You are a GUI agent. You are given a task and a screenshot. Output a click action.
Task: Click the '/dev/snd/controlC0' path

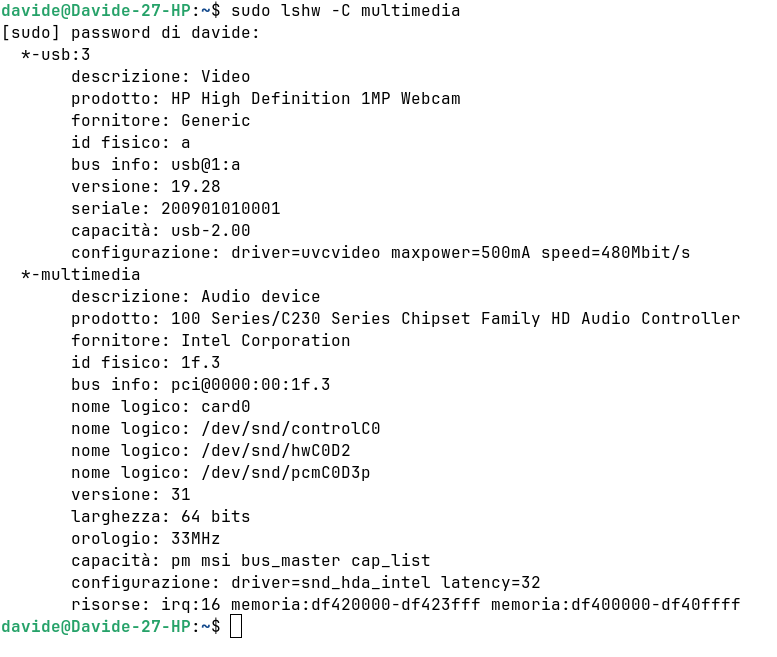pyautogui.click(x=291, y=429)
